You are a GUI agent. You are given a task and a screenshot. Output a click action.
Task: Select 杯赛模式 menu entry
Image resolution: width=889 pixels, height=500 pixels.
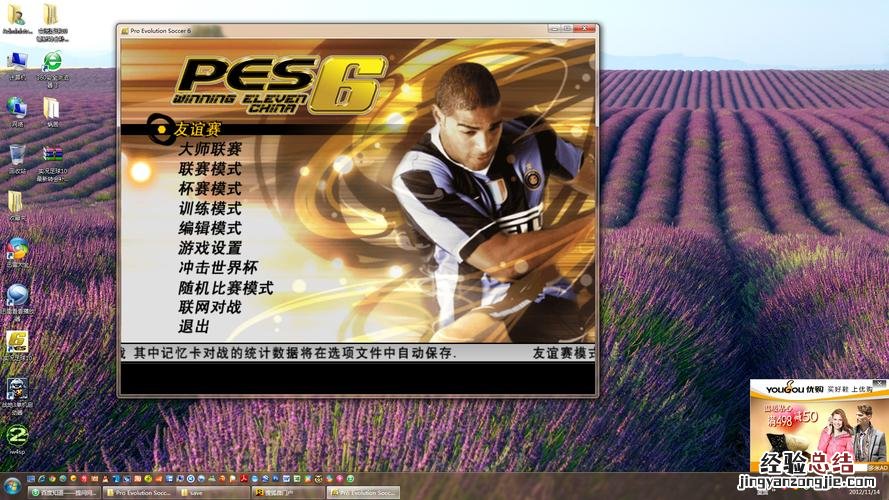[x=210, y=189]
